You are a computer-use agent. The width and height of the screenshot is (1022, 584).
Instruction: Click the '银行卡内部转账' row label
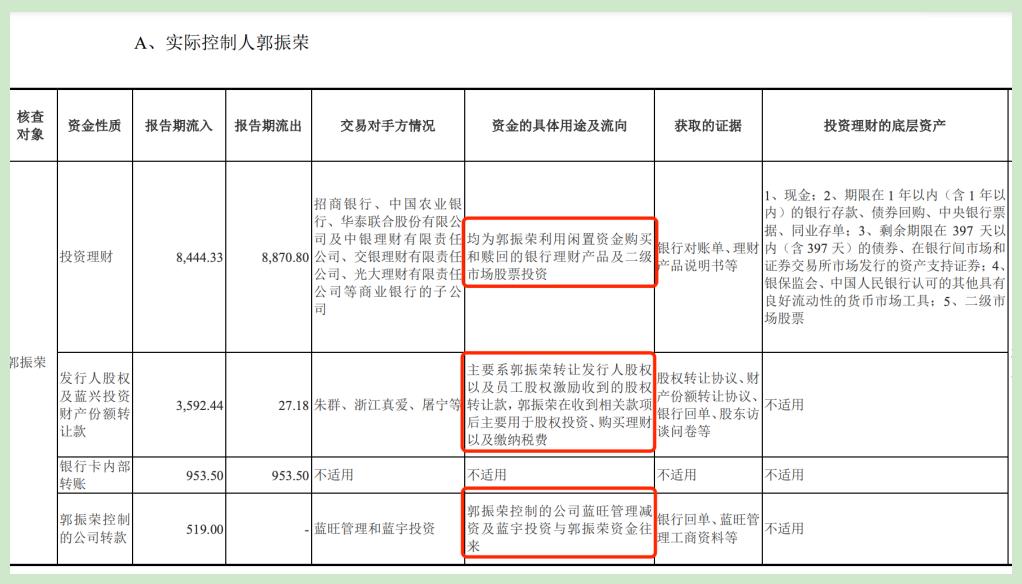95,474
